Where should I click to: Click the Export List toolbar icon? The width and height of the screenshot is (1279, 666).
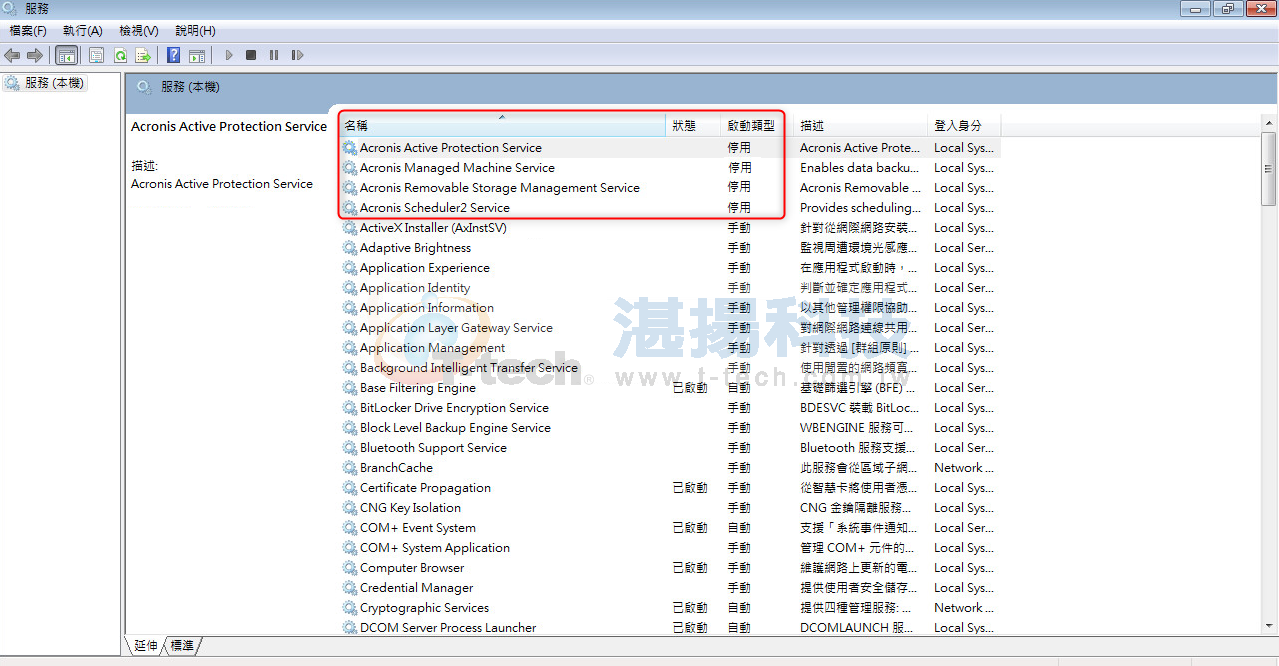143,55
